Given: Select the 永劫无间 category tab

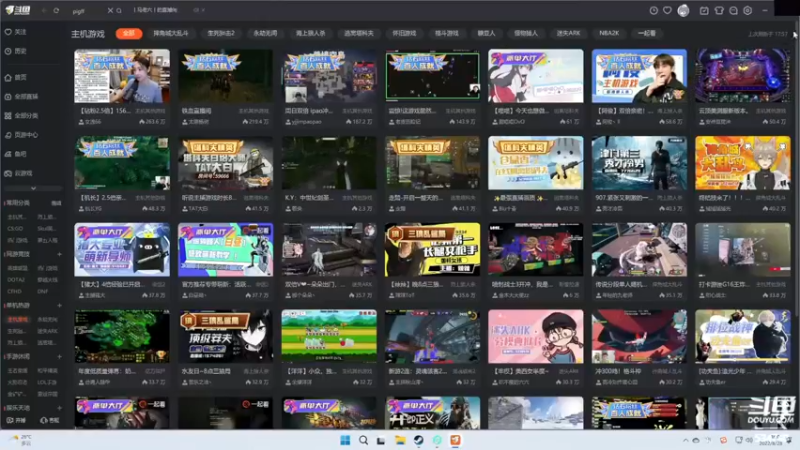Looking at the screenshot, I should (265, 33).
